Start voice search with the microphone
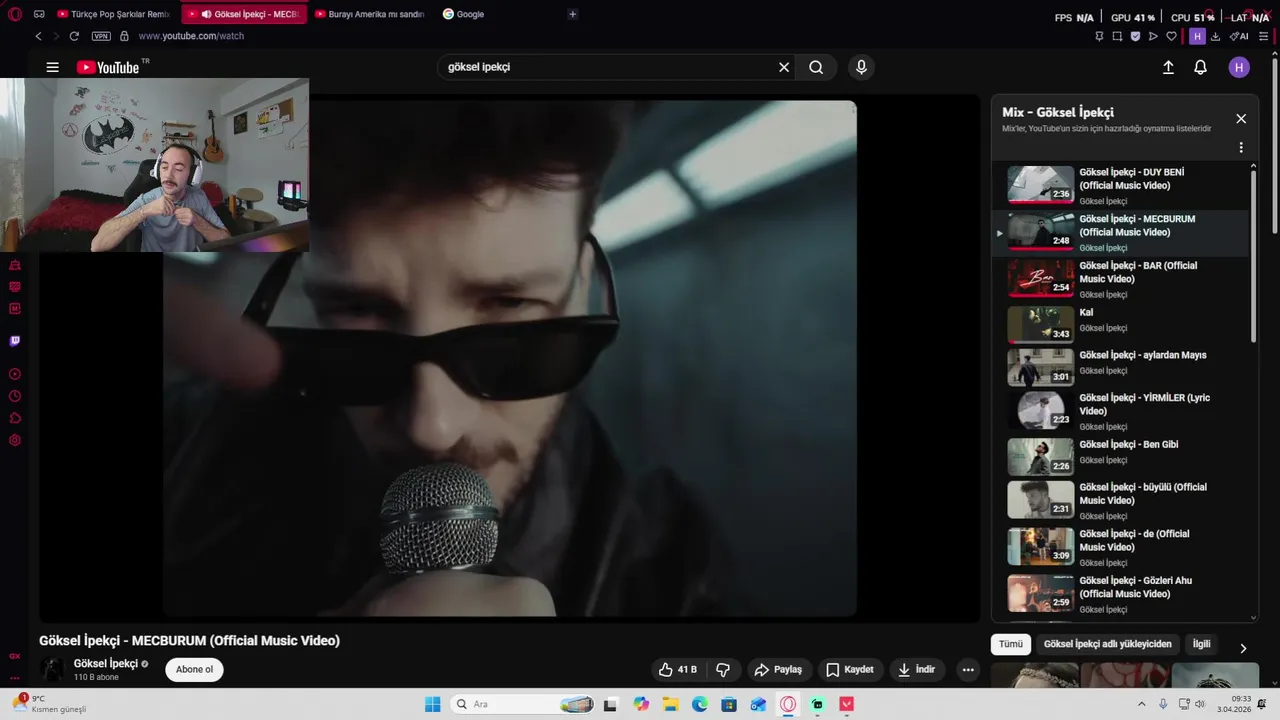 [x=861, y=67]
